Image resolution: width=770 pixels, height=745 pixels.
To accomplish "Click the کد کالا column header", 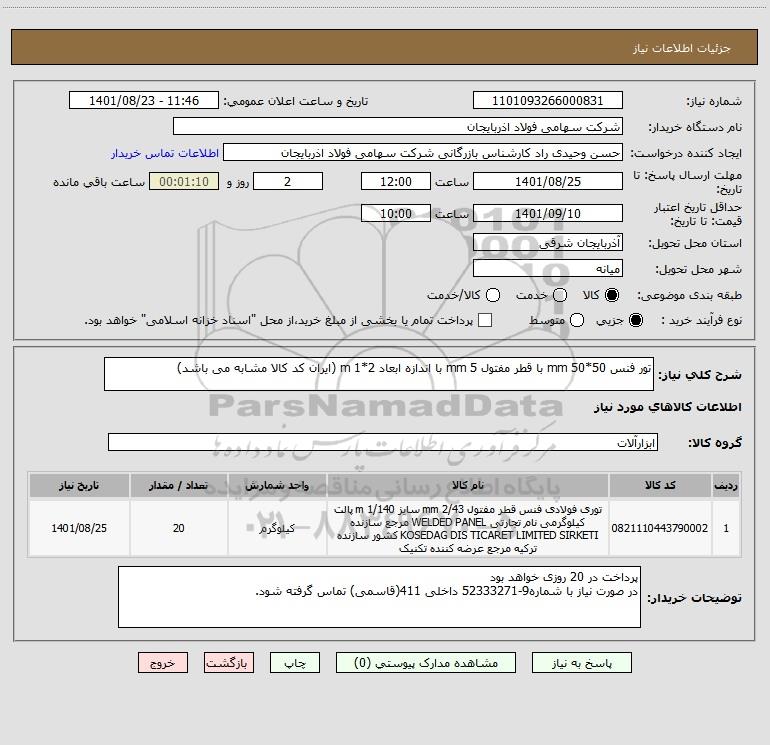I will (x=660, y=485).
